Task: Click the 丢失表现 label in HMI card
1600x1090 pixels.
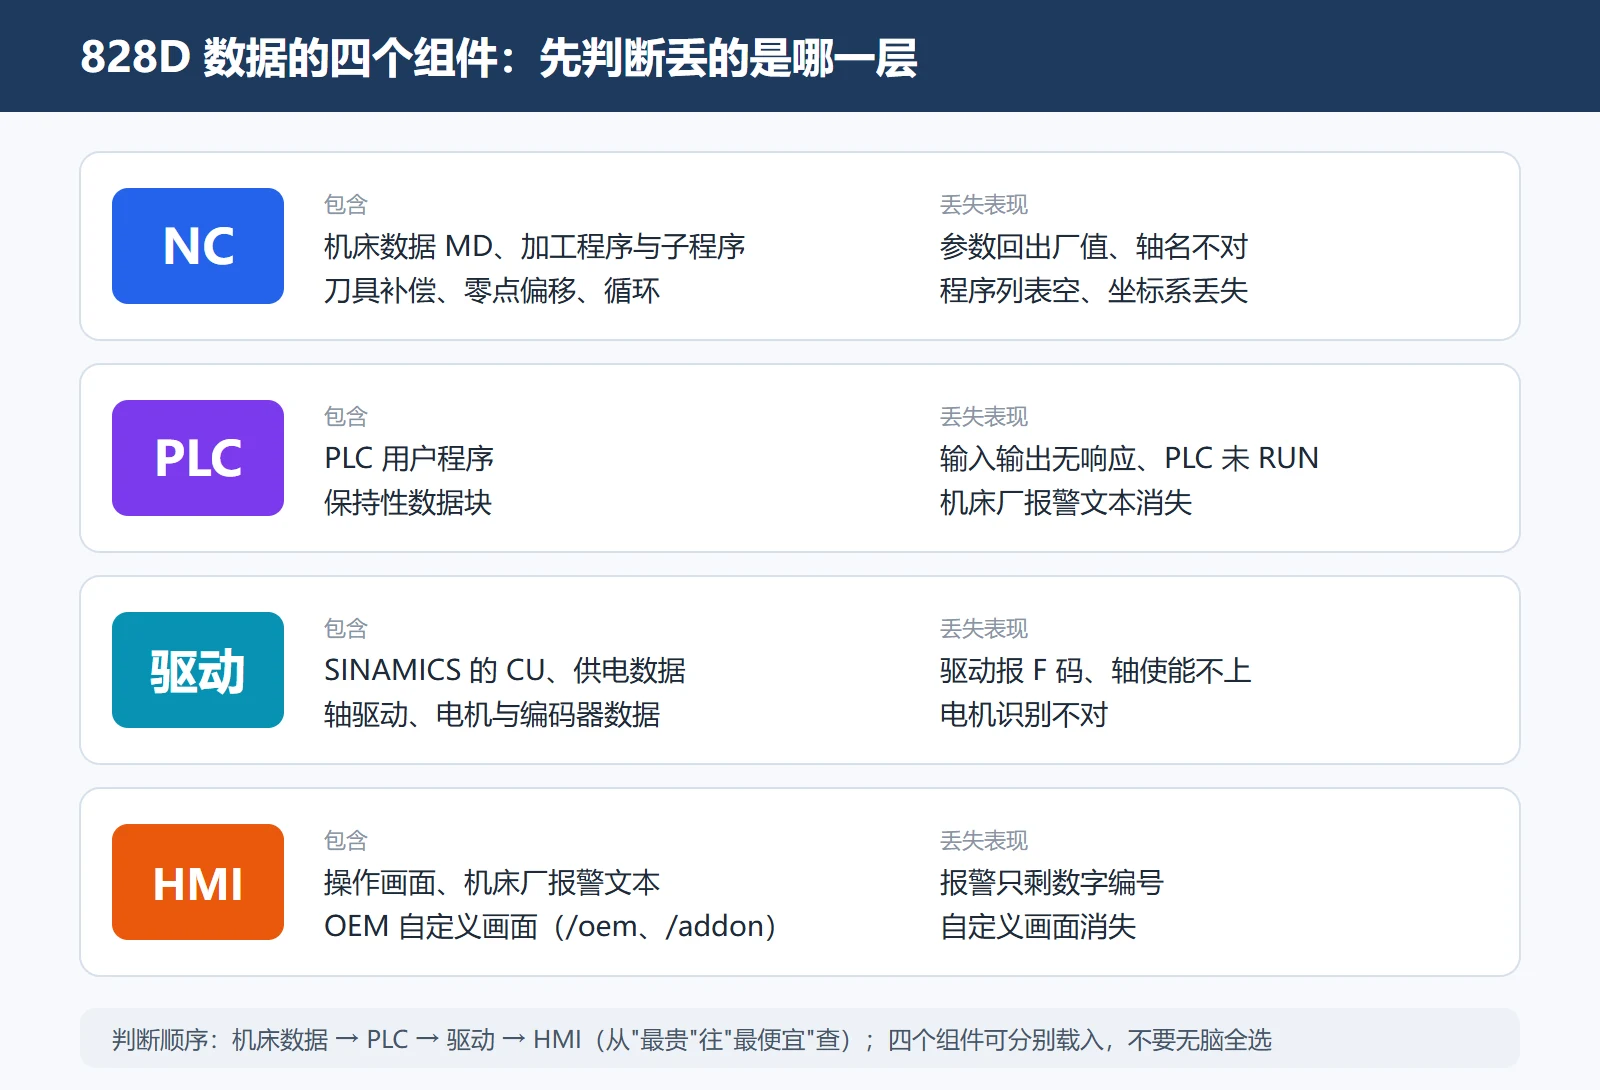Action: pyautogui.click(x=984, y=840)
